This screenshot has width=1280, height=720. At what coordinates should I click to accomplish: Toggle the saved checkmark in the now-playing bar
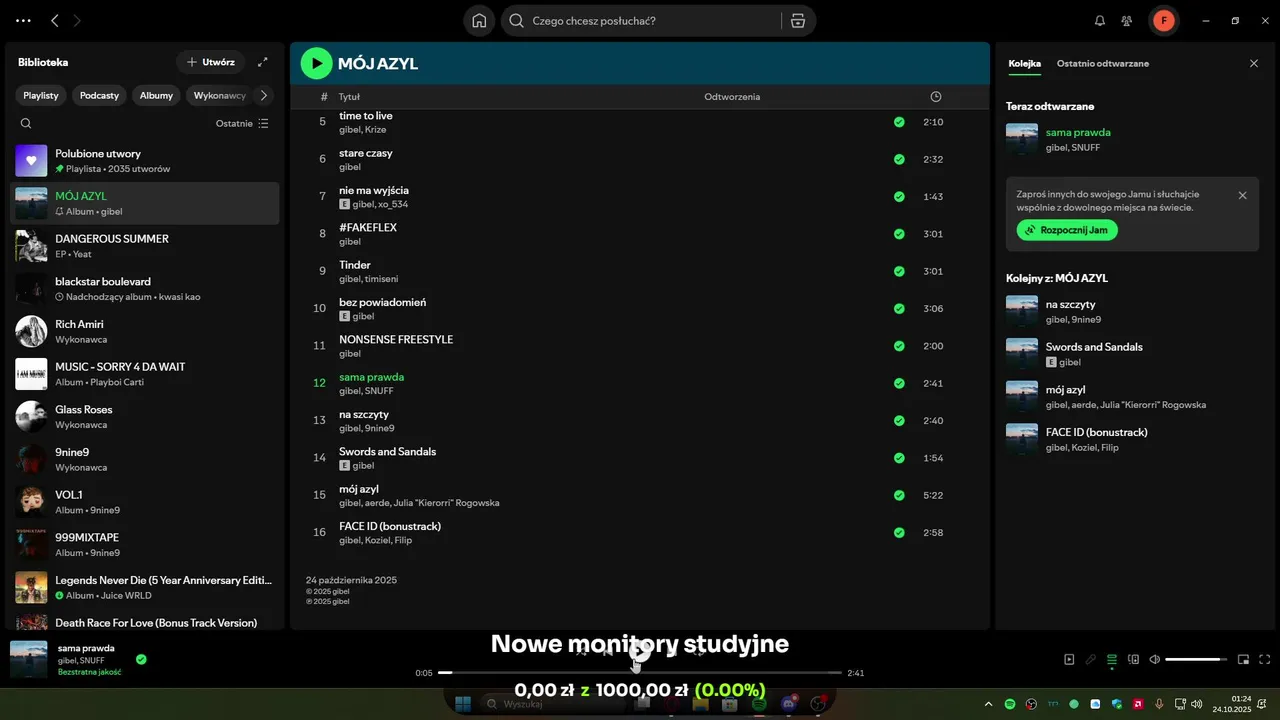pos(141,659)
